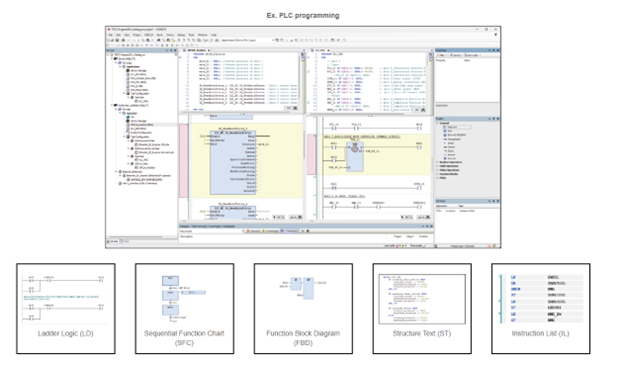Open the Filter dropdown in Properties
This screenshot has height=367, width=624.
pyautogui.click(x=442, y=55)
